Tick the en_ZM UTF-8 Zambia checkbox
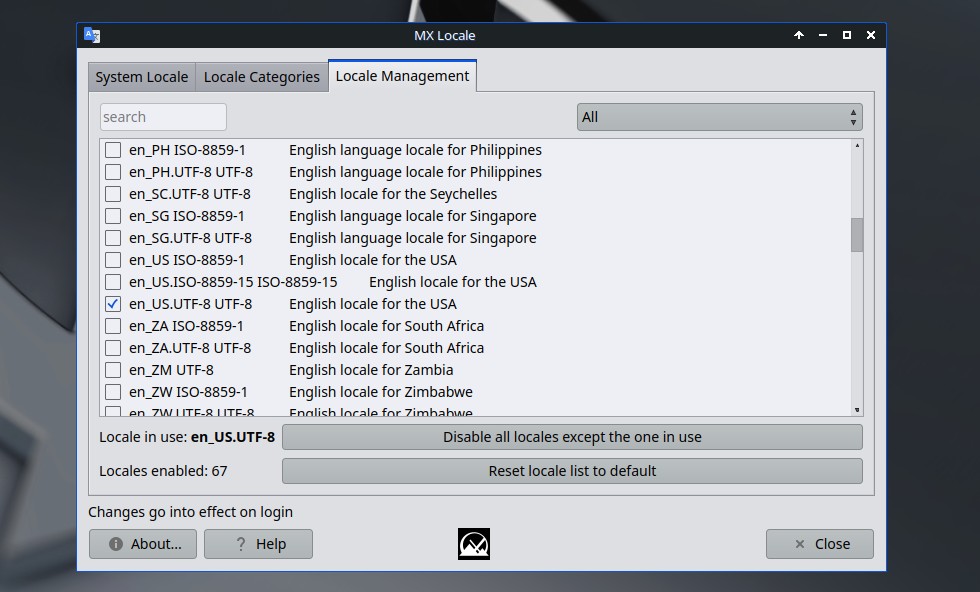This screenshot has width=980, height=592. pos(112,370)
